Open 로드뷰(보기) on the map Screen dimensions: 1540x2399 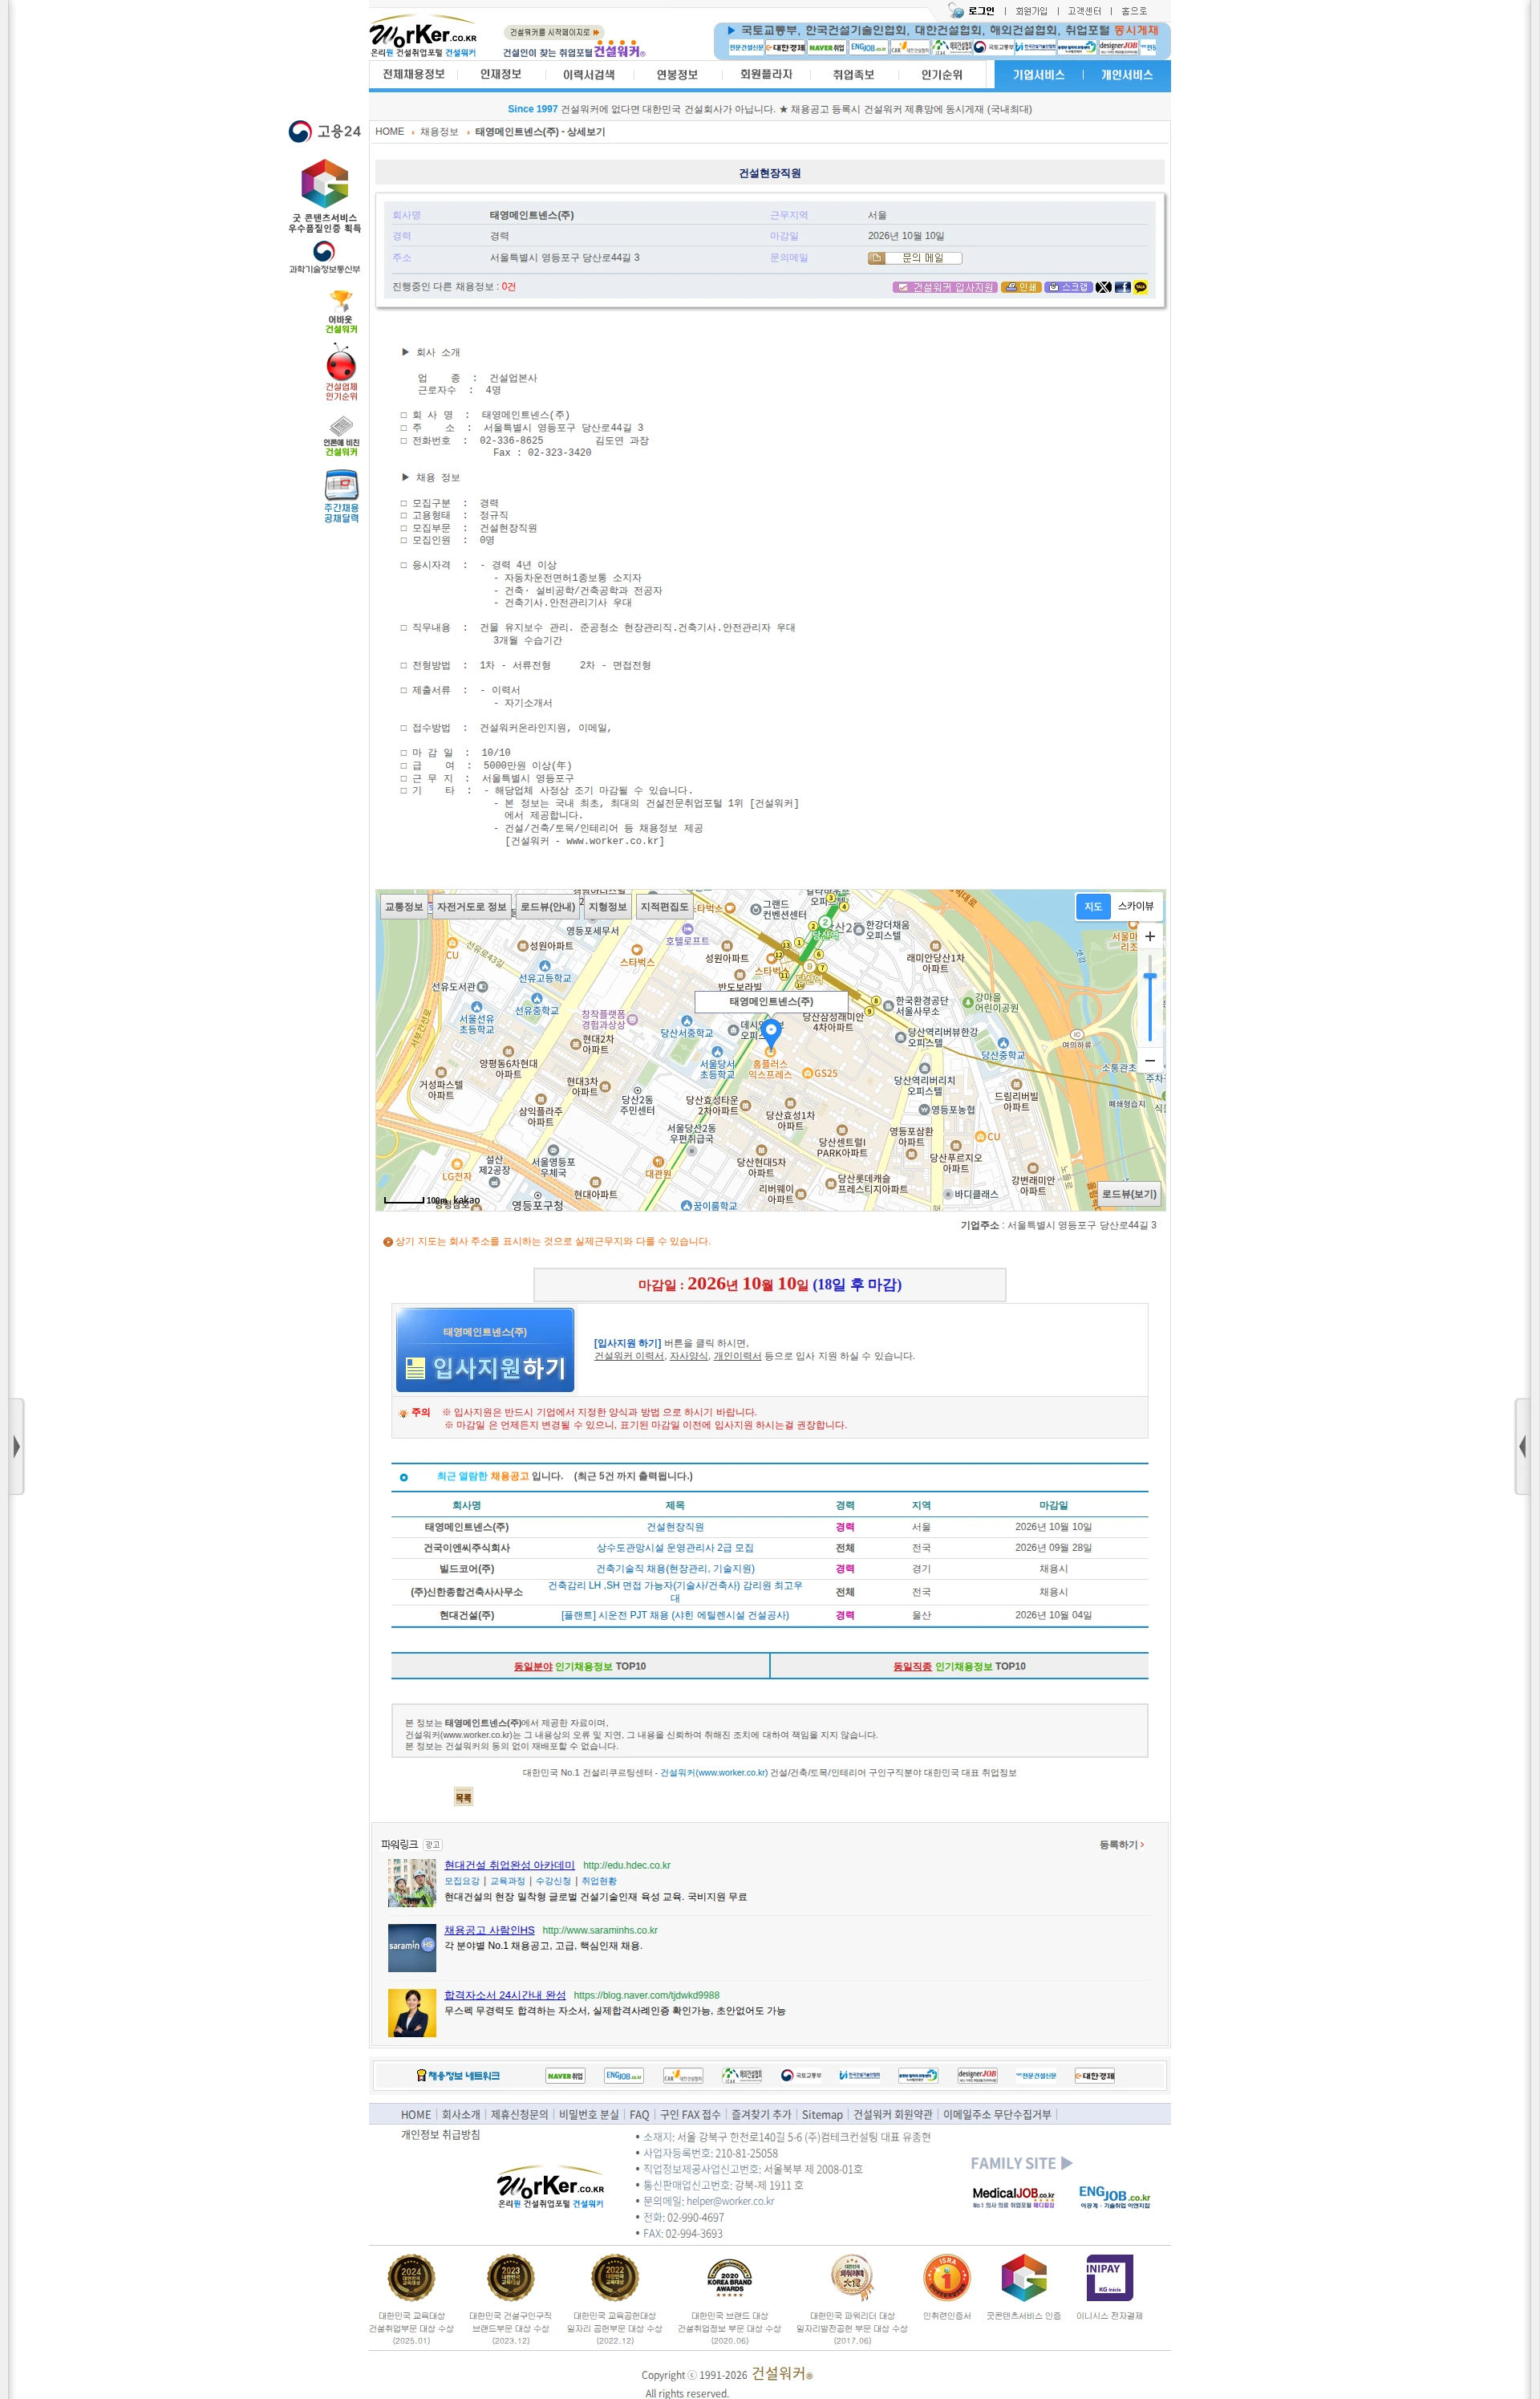(1130, 1194)
